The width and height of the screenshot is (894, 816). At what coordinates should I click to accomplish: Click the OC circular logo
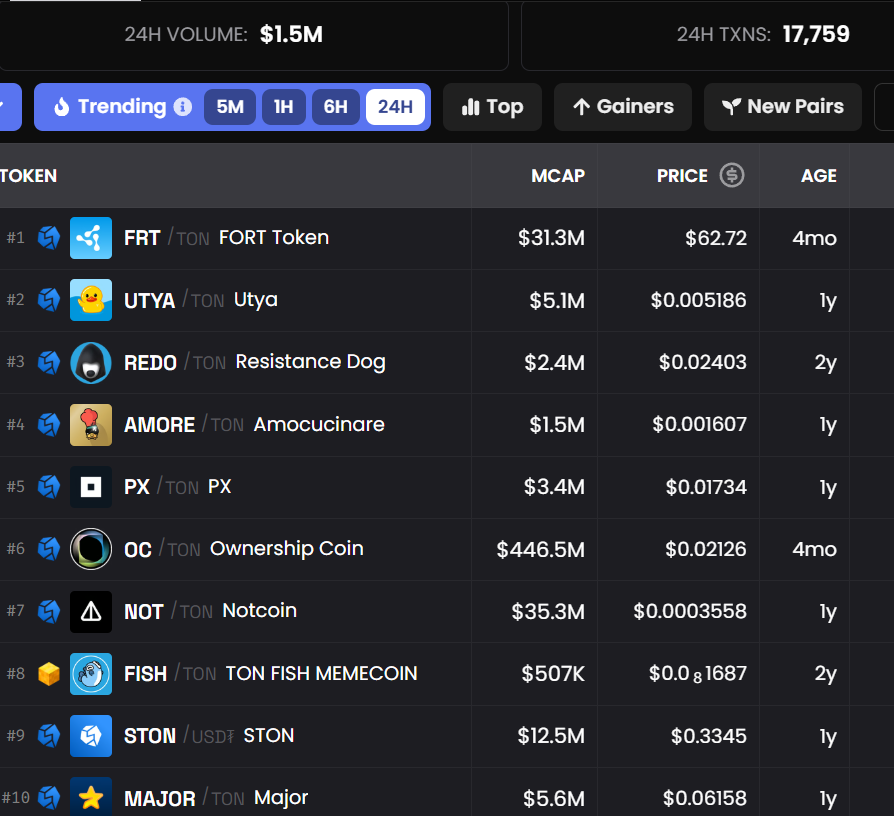91,549
